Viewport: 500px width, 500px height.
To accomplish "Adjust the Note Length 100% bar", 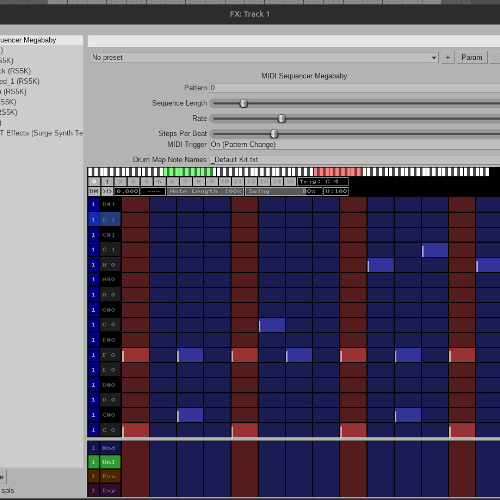I will [205, 191].
